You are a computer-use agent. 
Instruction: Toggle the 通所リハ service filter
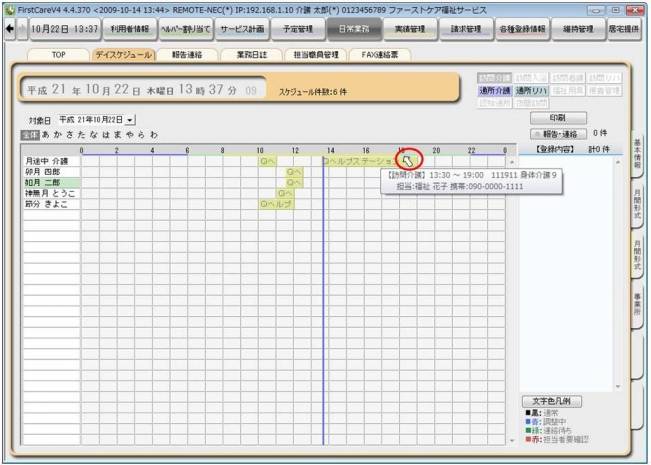[531, 90]
